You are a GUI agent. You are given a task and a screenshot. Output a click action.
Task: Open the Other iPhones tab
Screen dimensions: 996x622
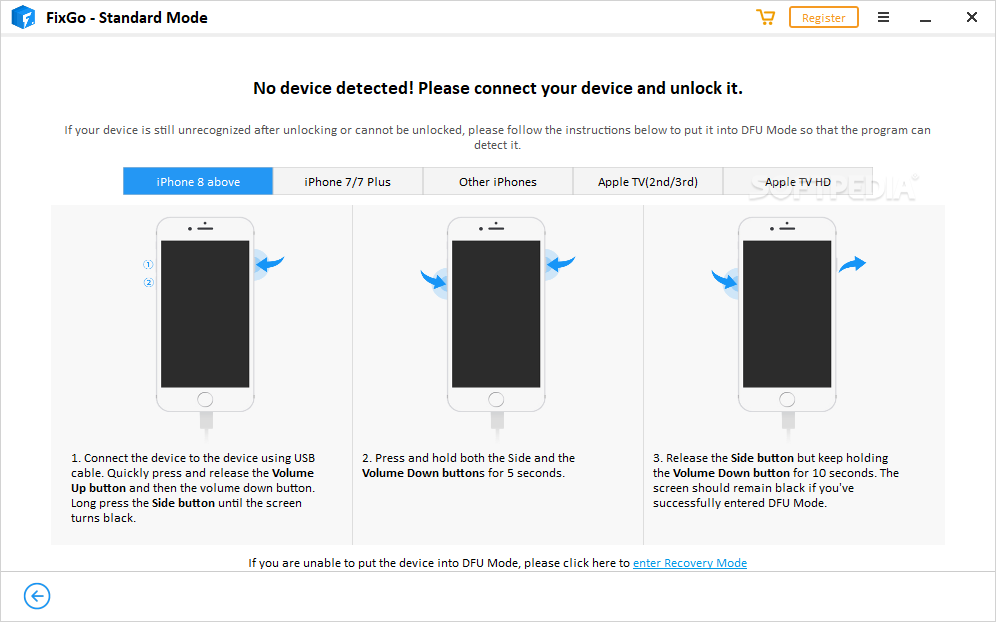[x=498, y=182]
